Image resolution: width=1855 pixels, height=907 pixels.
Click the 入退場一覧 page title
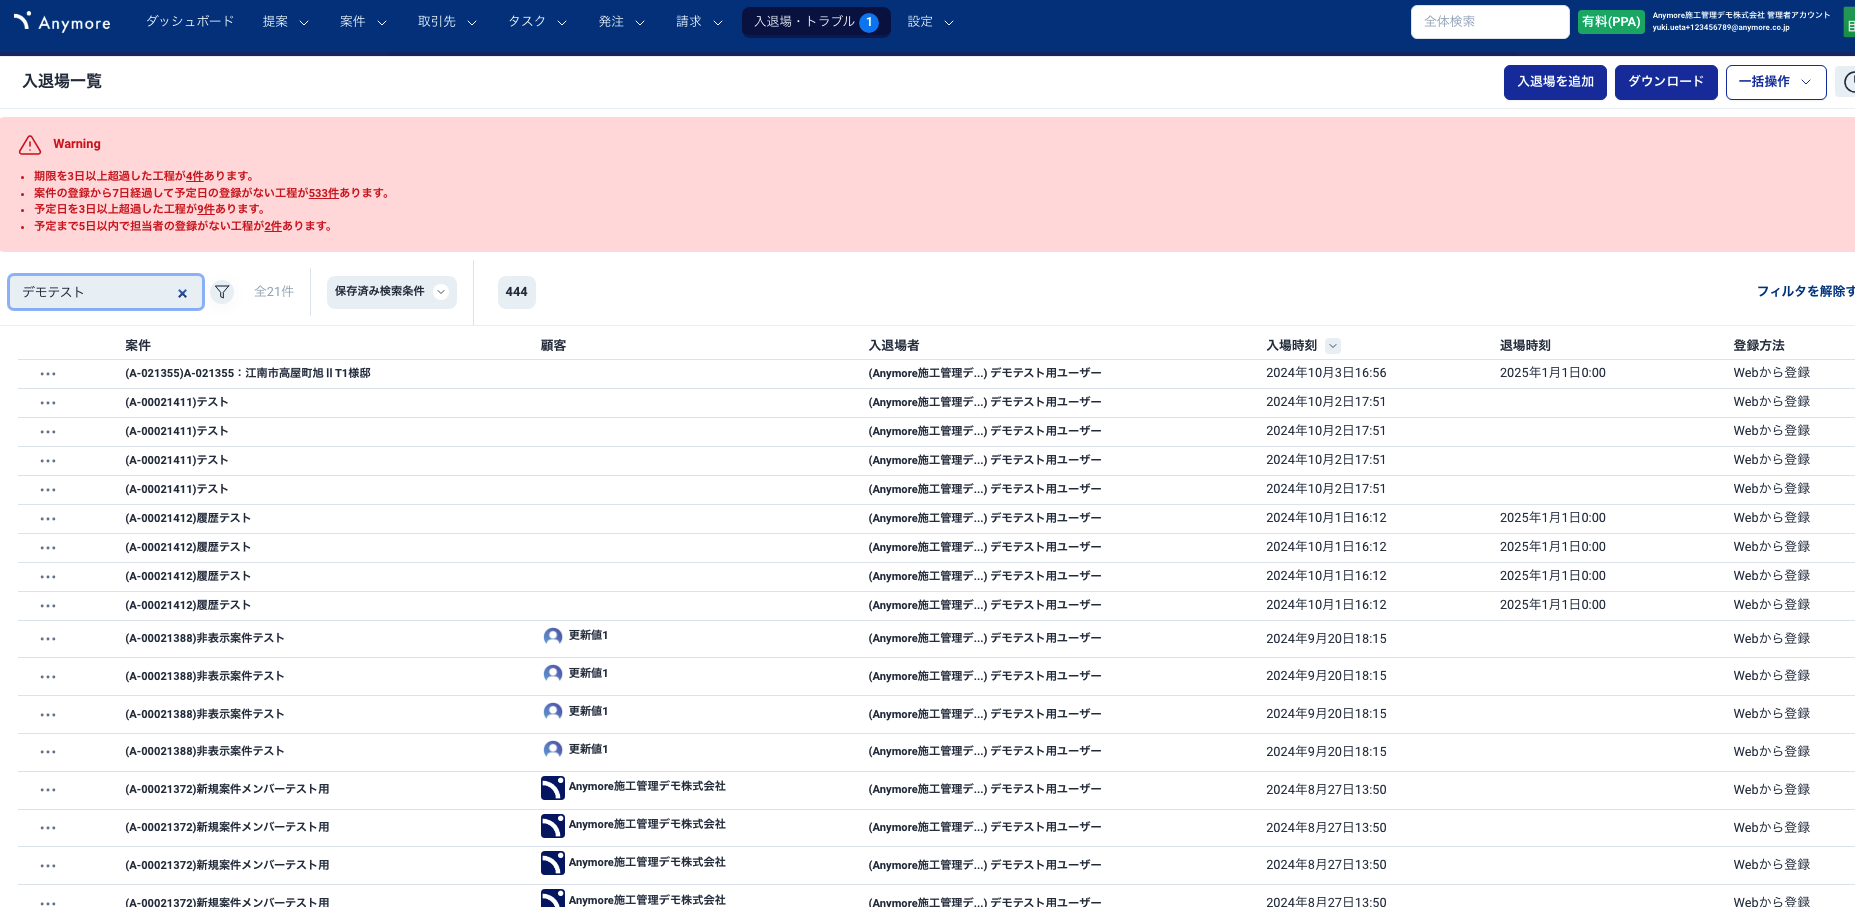(62, 81)
